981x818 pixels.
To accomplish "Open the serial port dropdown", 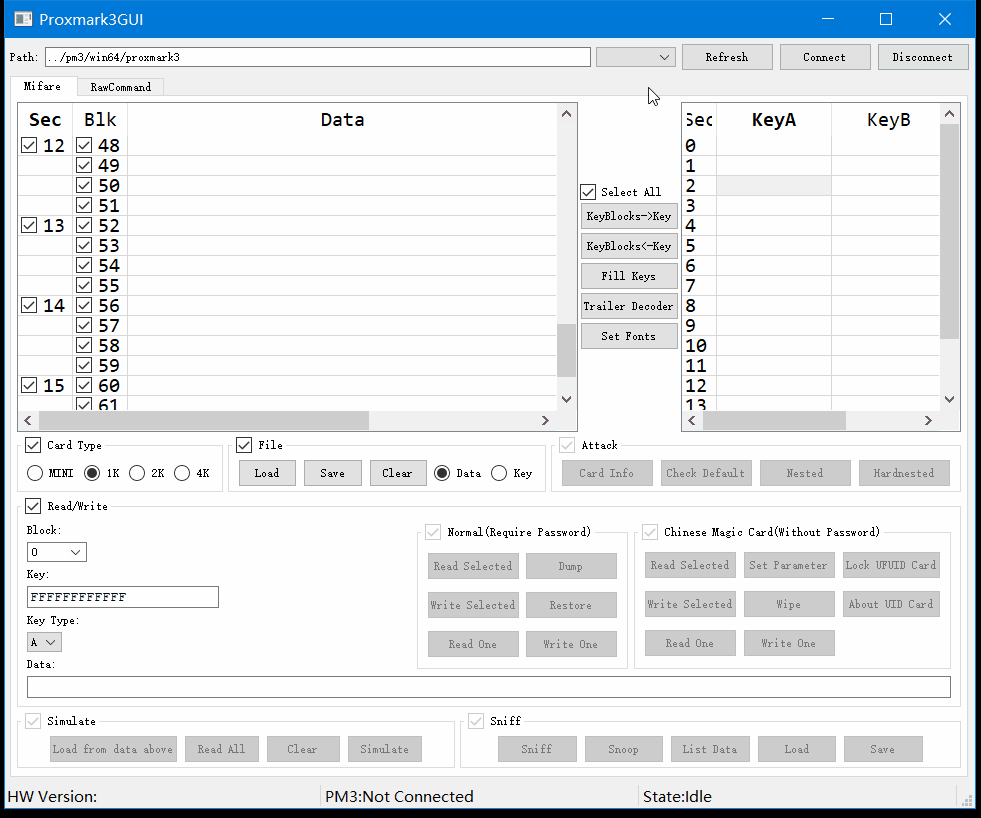I will (x=636, y=57).
